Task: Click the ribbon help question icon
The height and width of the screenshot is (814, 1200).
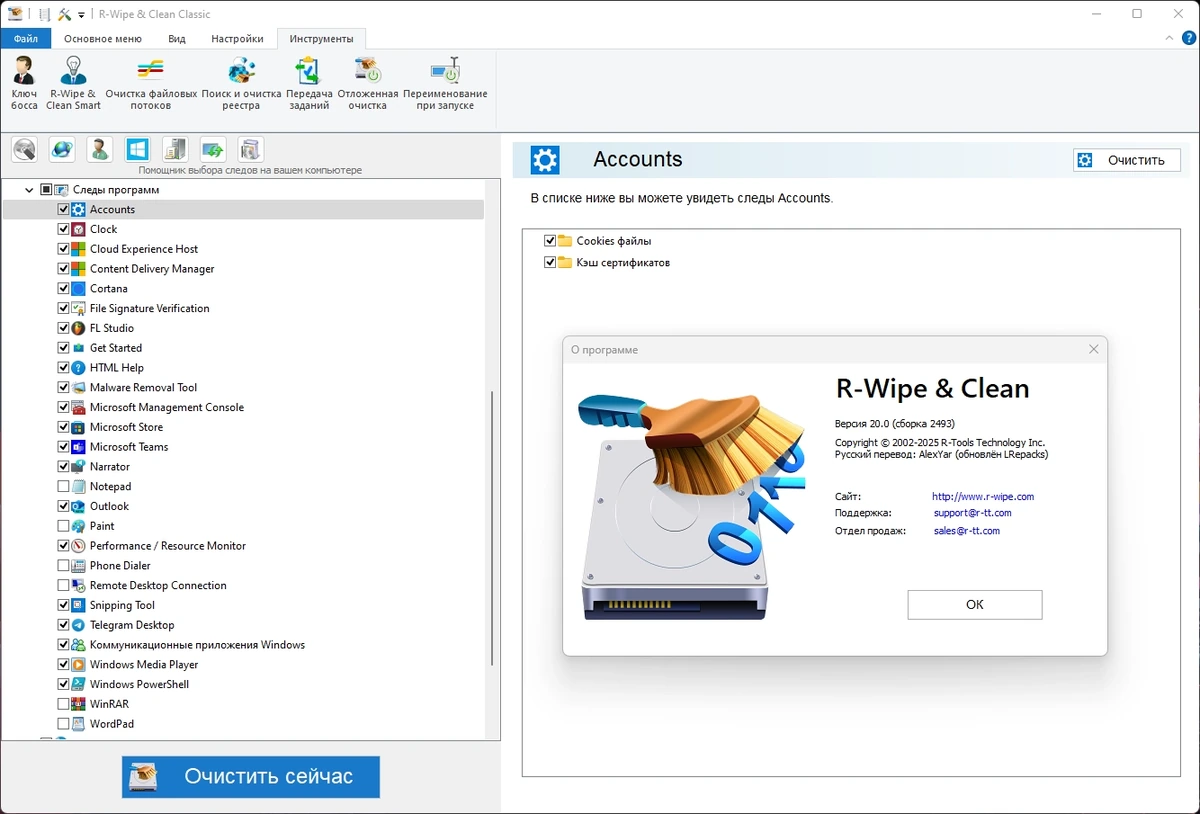Action: tap(1187, 38)
